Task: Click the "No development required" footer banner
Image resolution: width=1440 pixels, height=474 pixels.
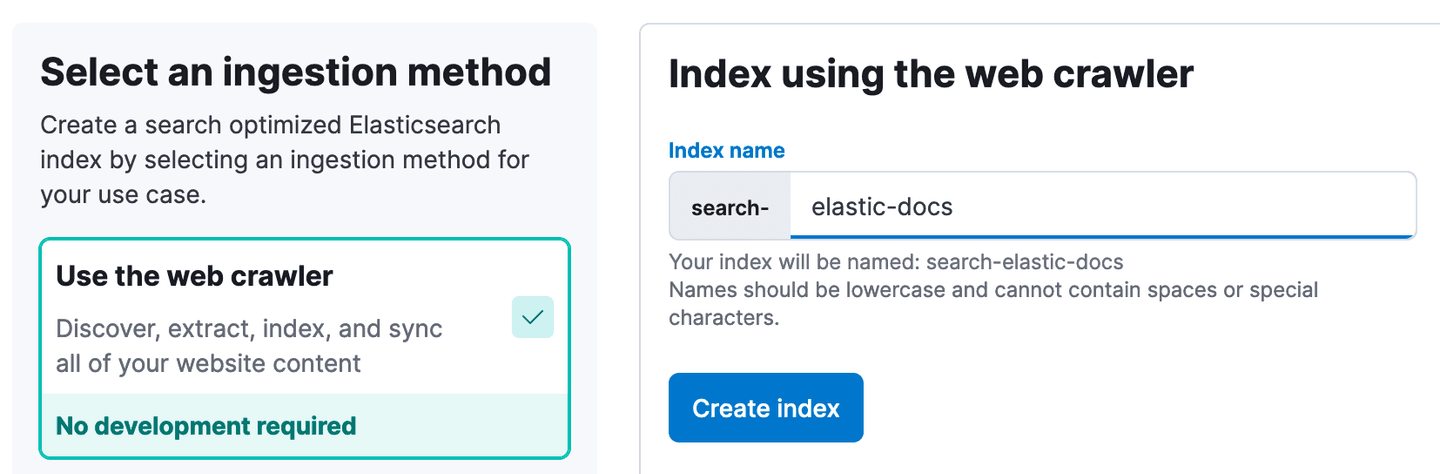Action: click(x=206, y=426)
